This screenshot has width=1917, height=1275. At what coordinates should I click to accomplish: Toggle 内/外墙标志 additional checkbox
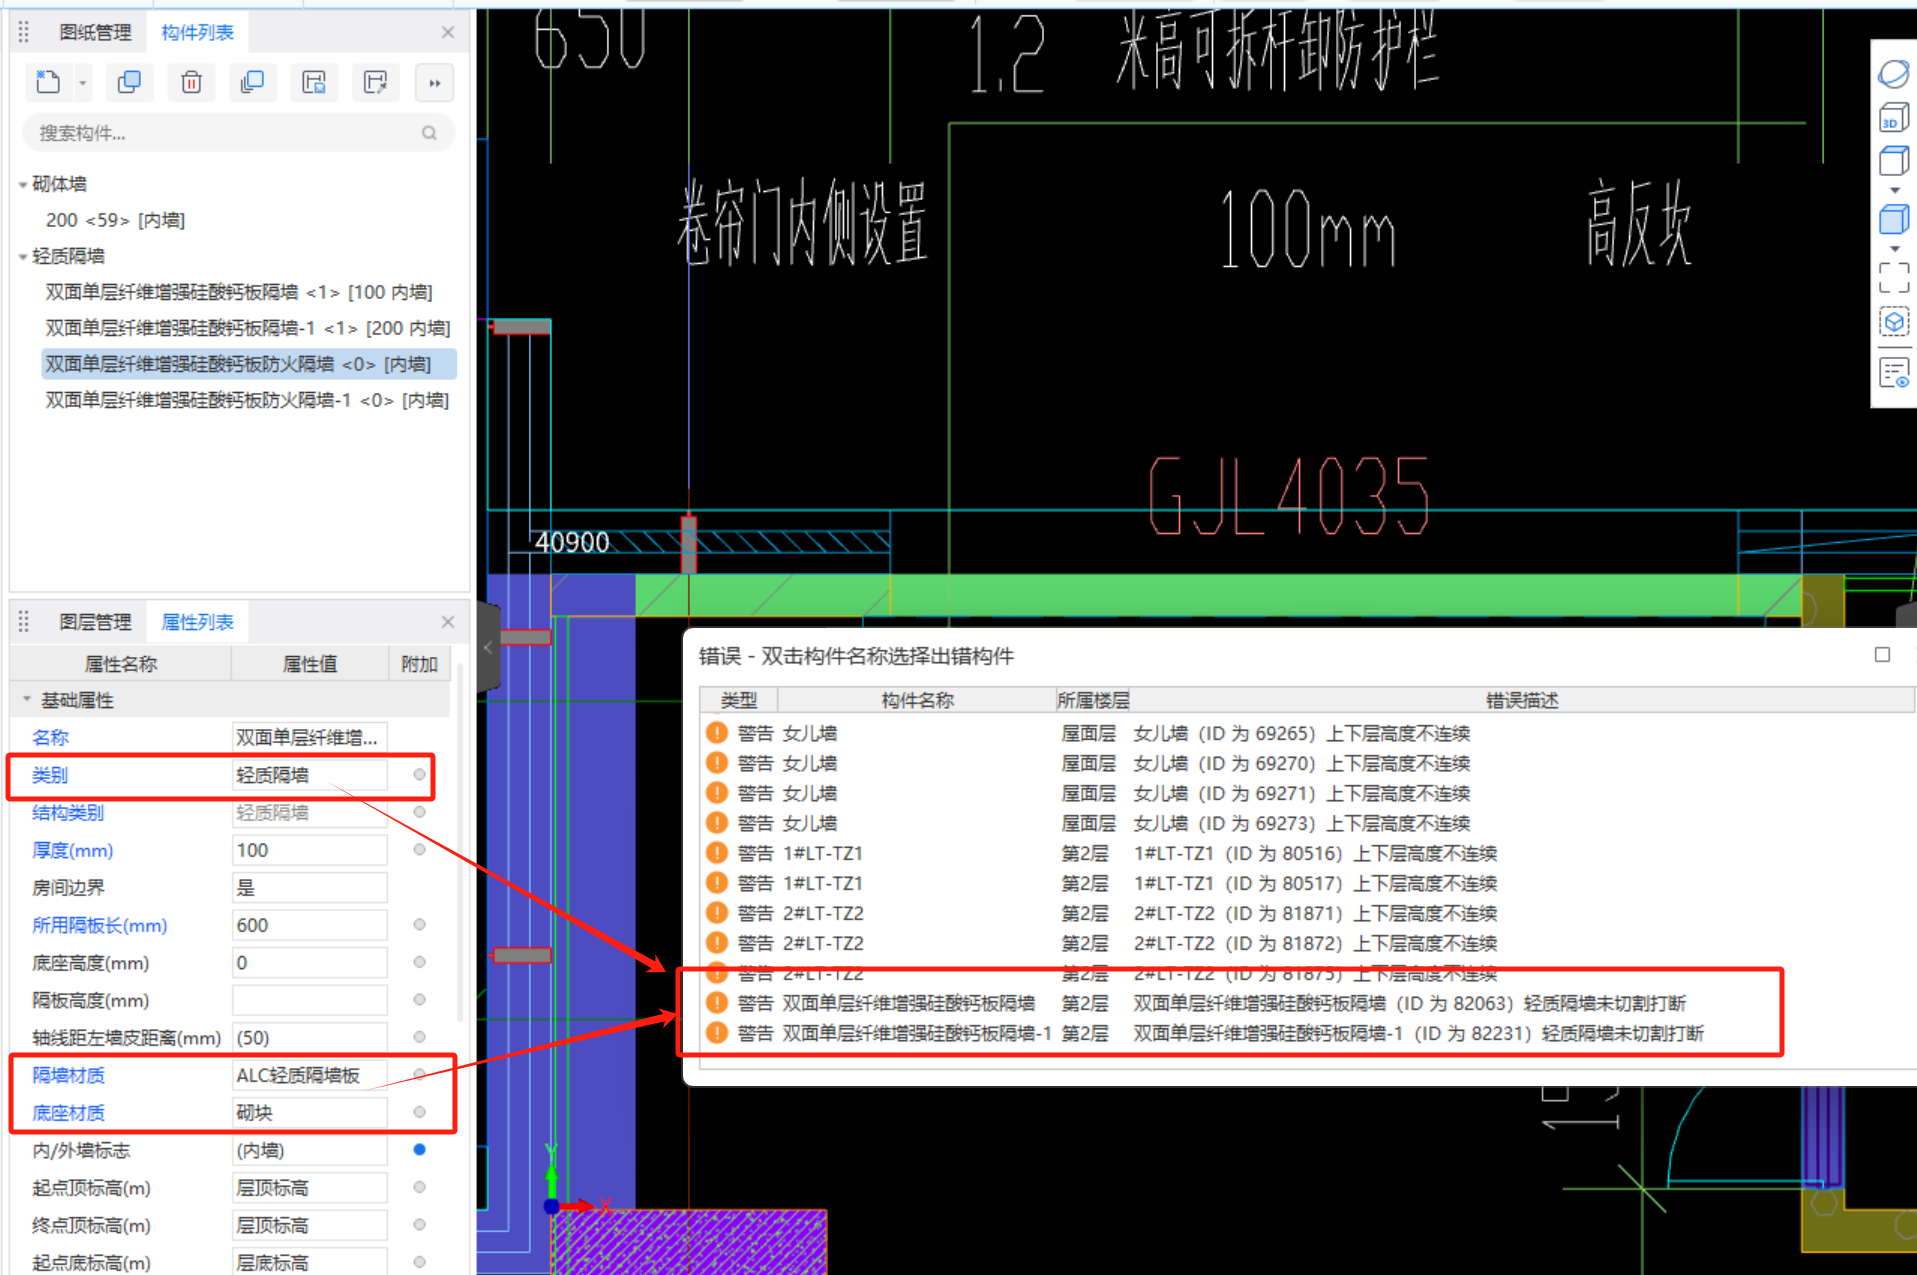419,1149
